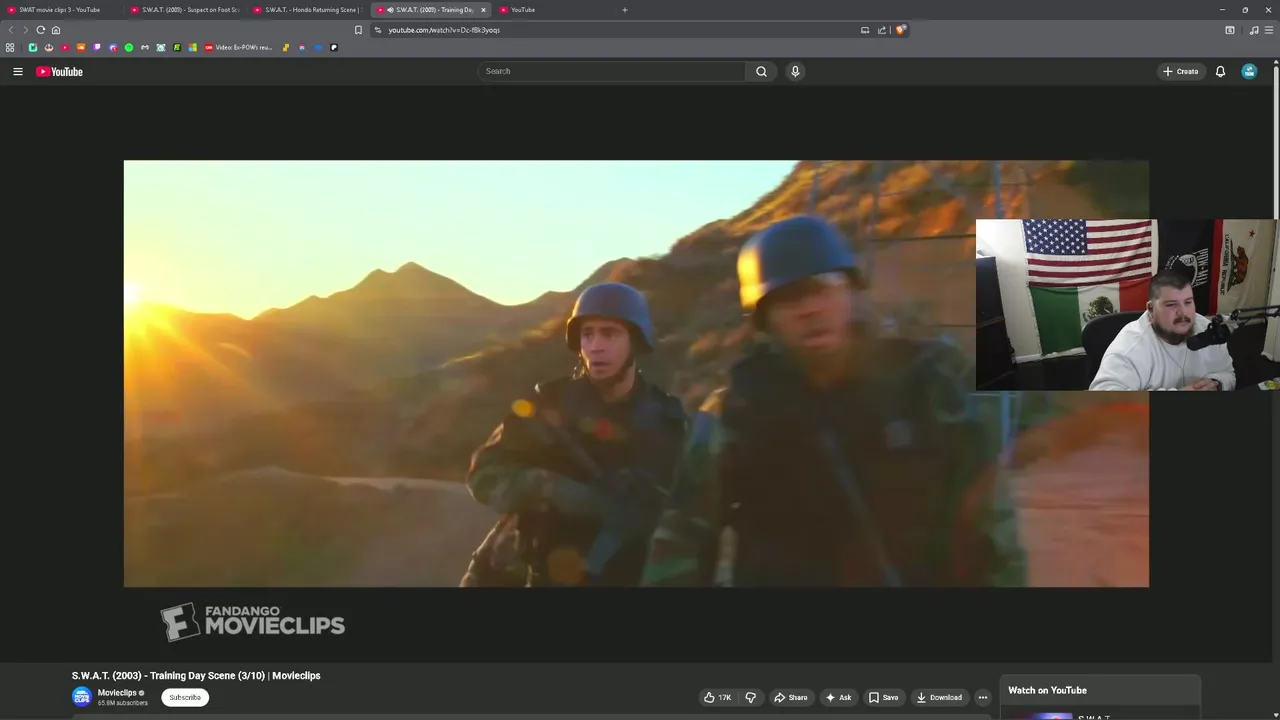The width and height of the screenshot is (1280, 720).
Task: Bookmark this page icon in address bar
Action: [358, 30]
